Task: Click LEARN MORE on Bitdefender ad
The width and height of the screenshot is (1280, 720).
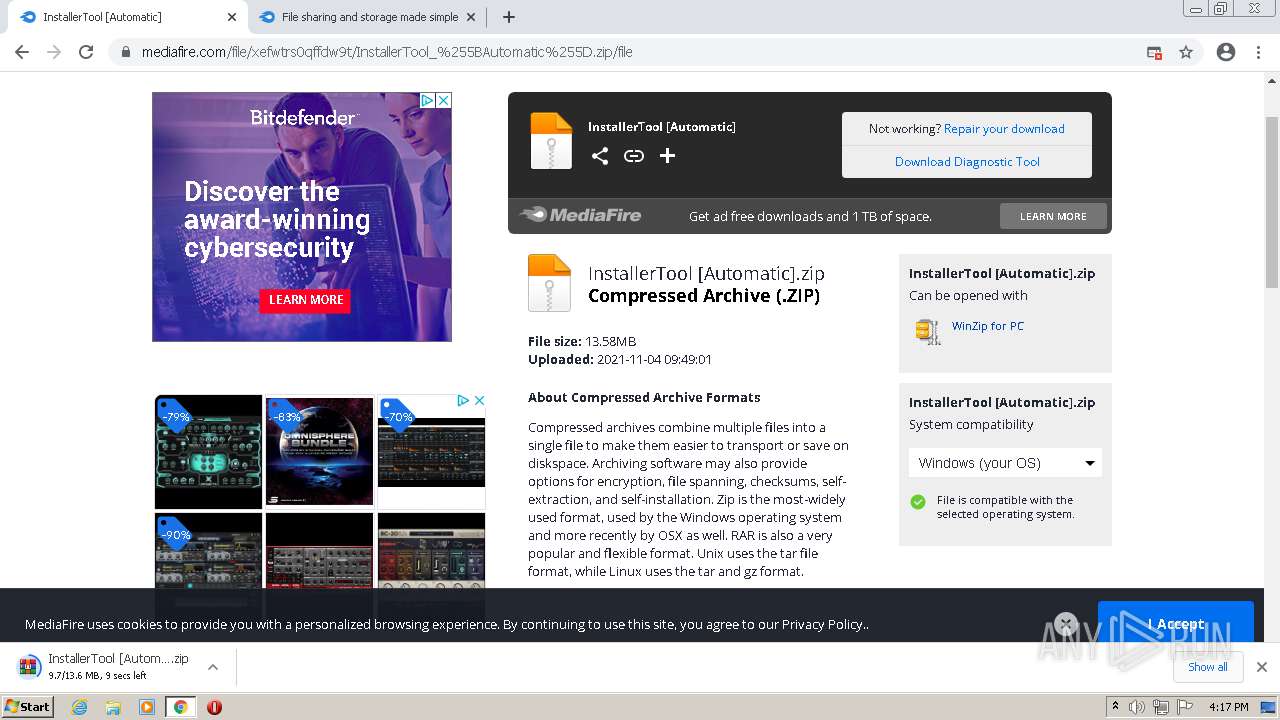Action: click(x=306, y=300)
